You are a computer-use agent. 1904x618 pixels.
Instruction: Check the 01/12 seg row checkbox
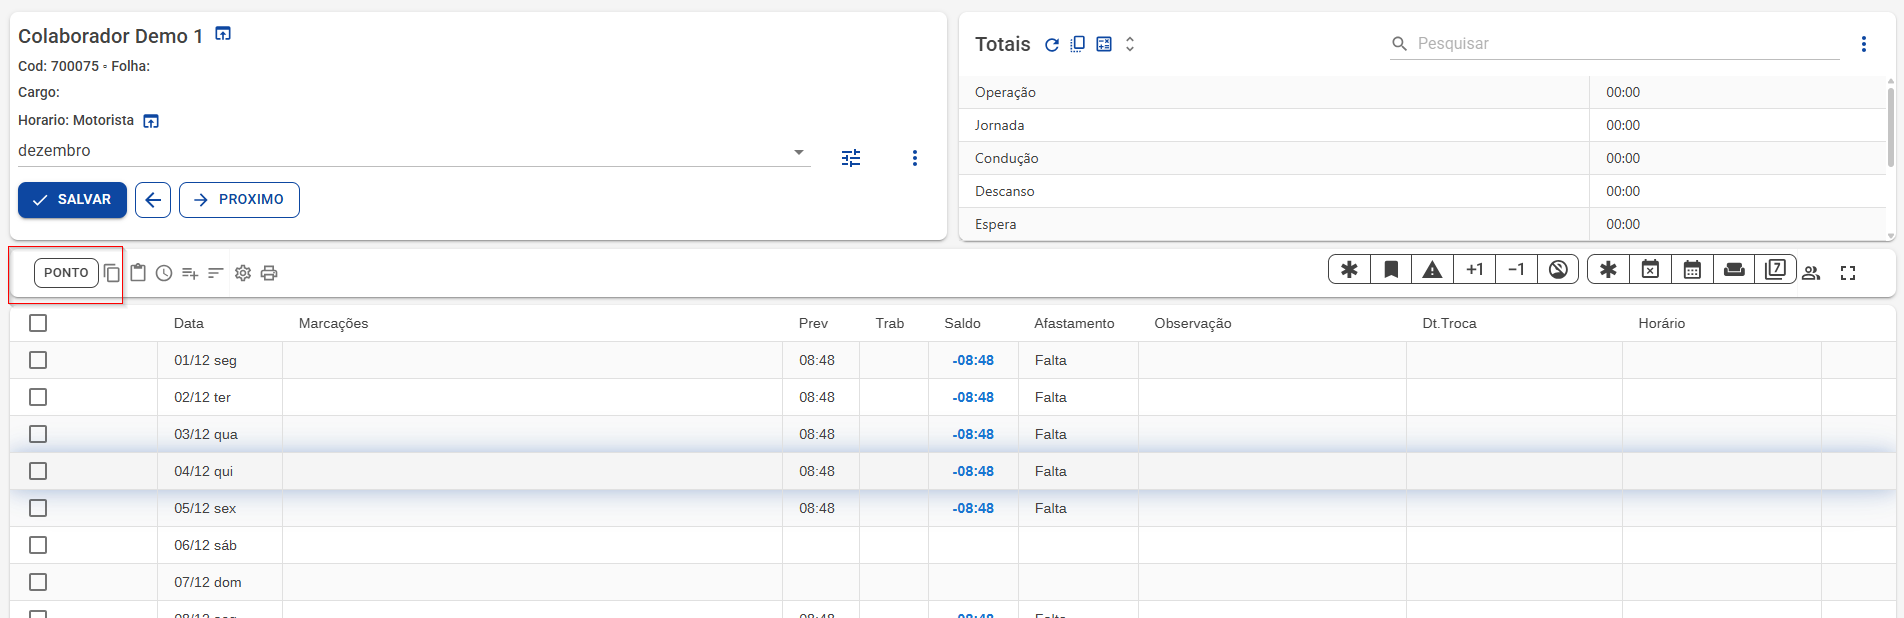click(x=38, y=360)
